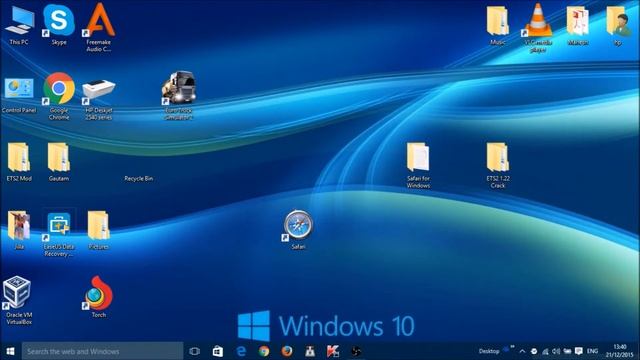Click the Search the web and Windows box
The width and height of the screenshot is (640, 360).
pos(102,351)
